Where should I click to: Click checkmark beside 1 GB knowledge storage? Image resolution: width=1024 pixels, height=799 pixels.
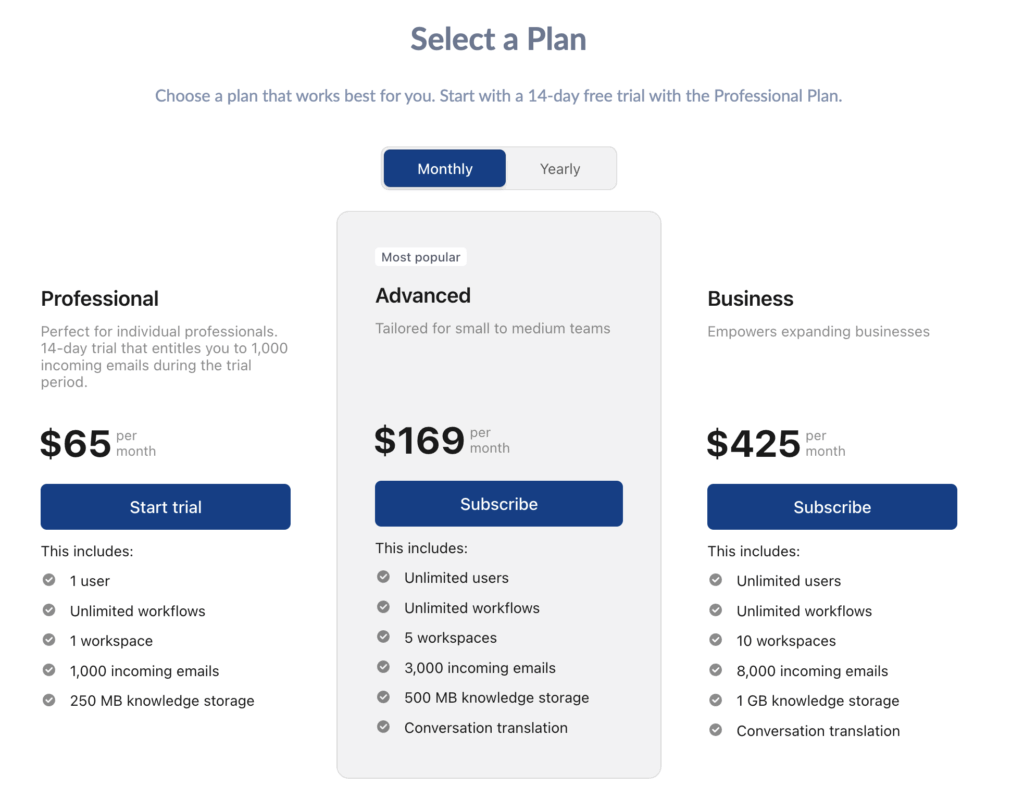pos(716,700)
